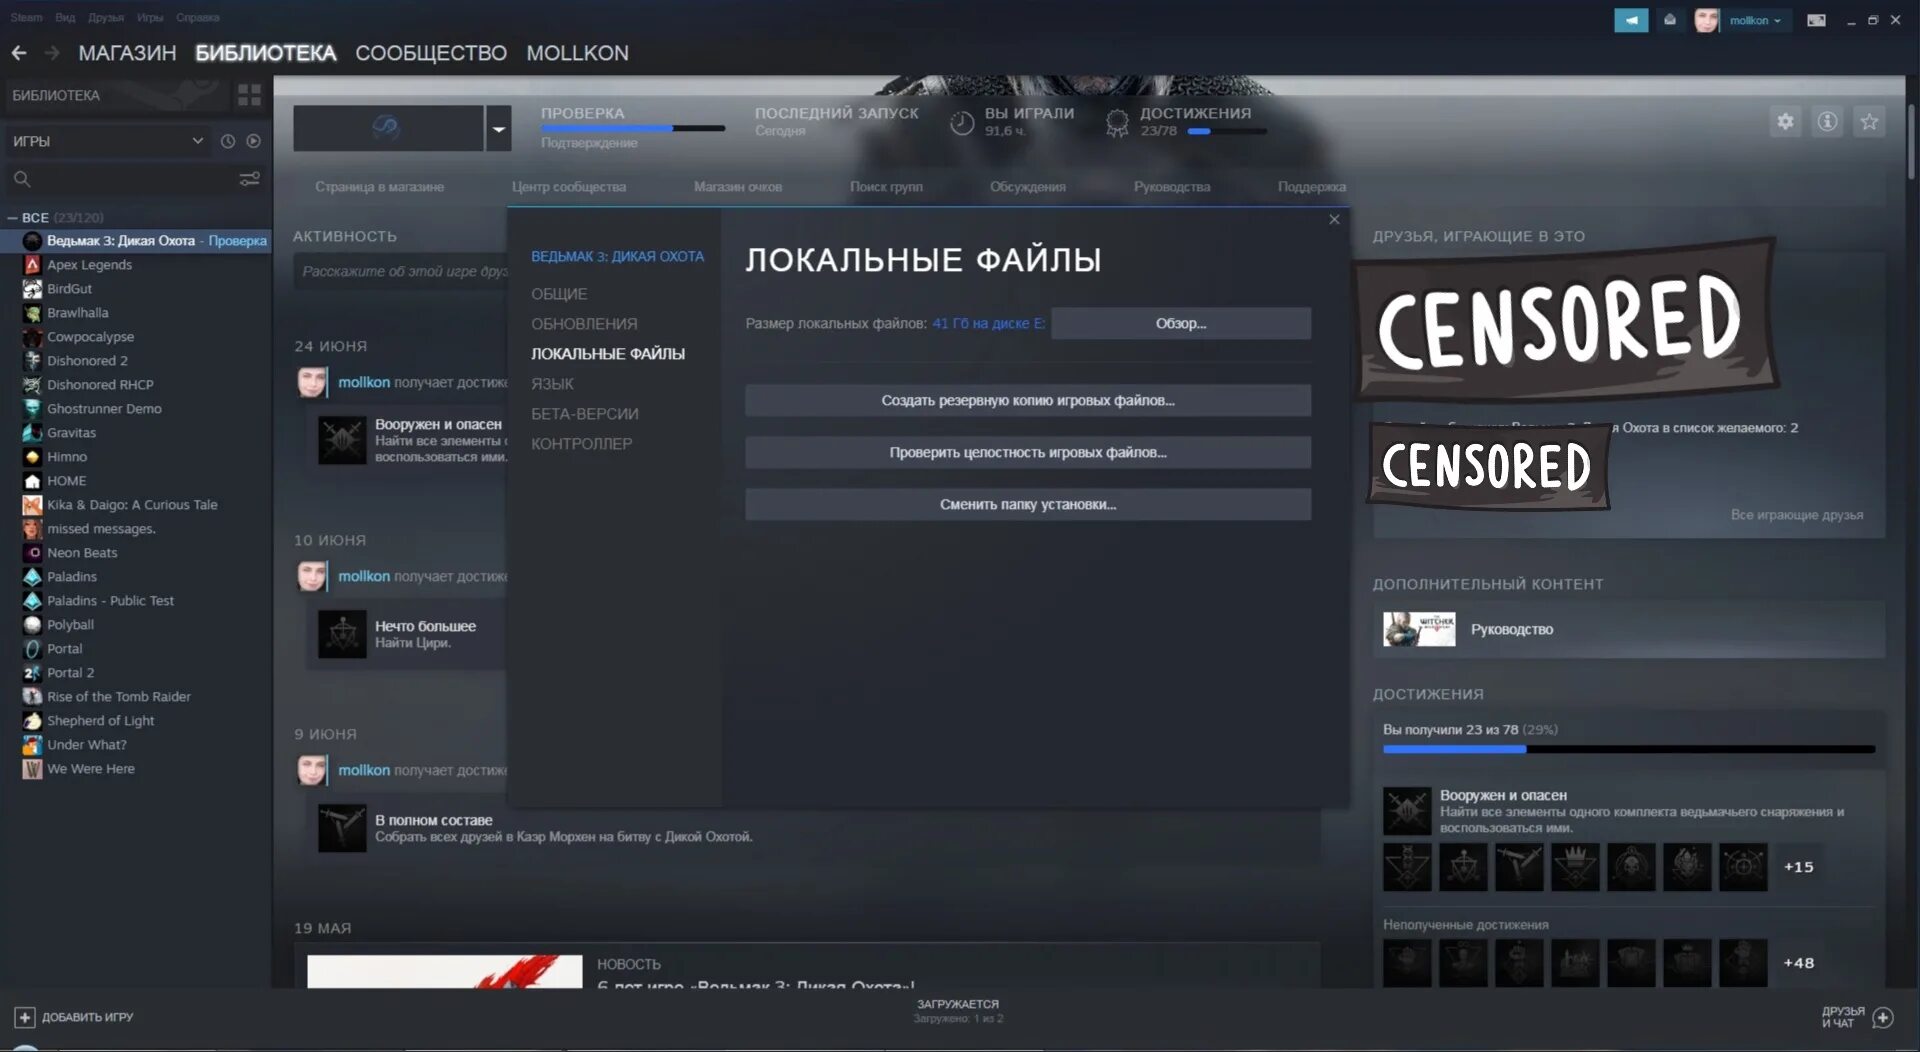Add game to favorites star
The height and width of the screenshot is (1052, 1920).
(1869, 122)
